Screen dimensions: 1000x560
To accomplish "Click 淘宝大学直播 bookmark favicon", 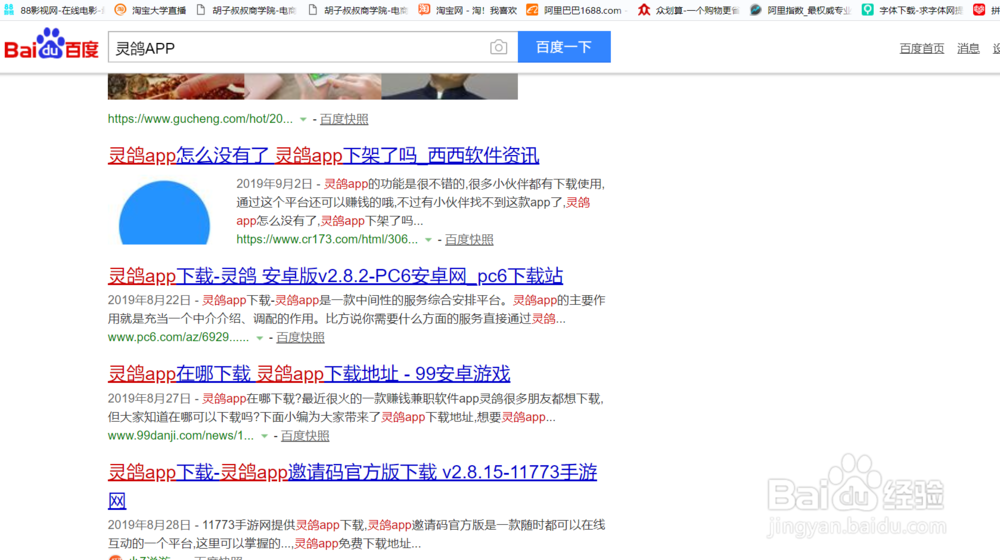I will [120, 10].
